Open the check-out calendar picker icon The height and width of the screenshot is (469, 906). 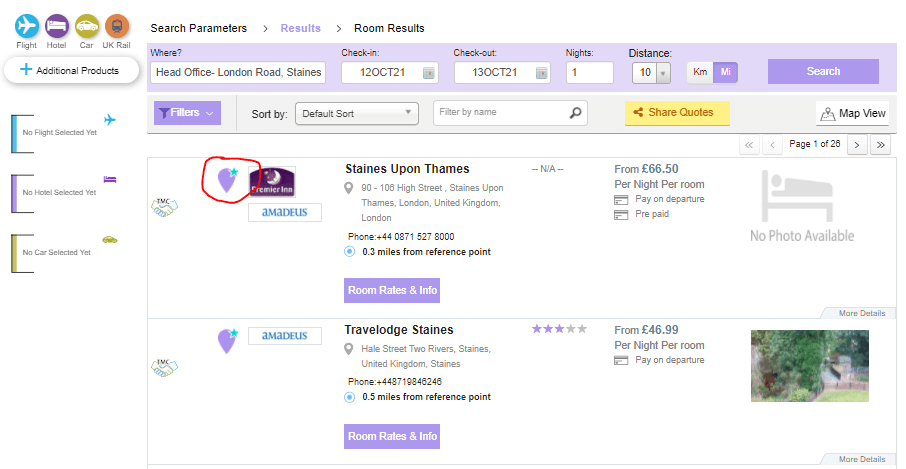[541, 73]
